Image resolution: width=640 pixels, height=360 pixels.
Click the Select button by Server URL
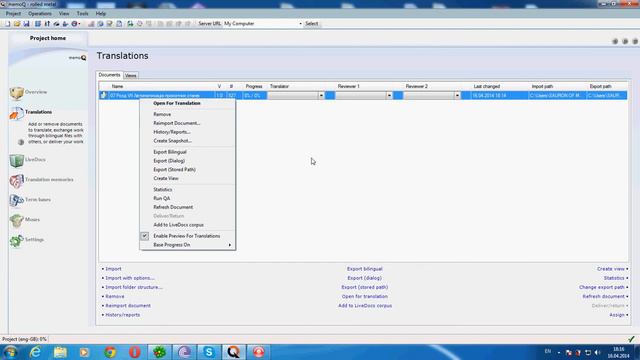point(311,24)
